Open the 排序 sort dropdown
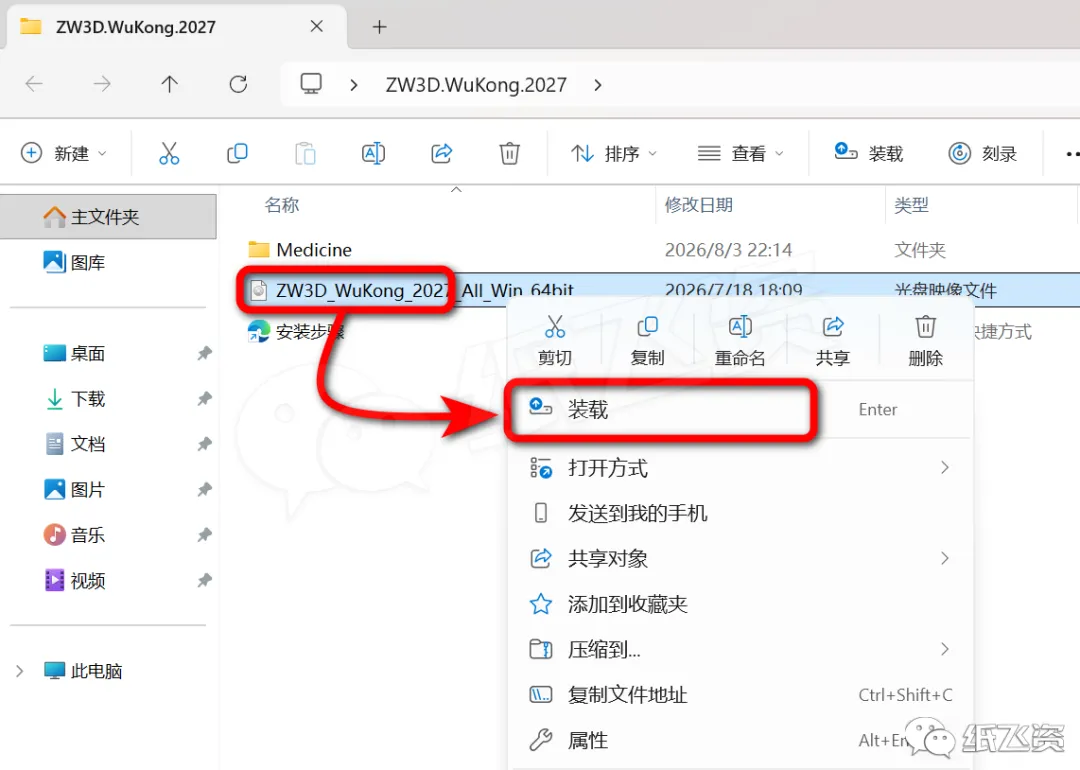Image resolution: width=1080 pixels, height=770 pixels. 614,153
